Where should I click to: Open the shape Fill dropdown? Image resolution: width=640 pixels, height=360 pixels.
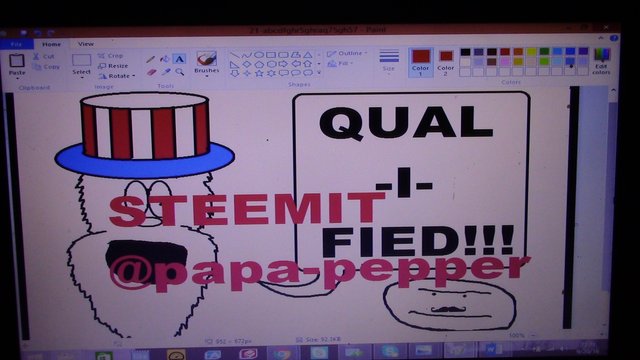pyautogui.click(x=341, y=64)
